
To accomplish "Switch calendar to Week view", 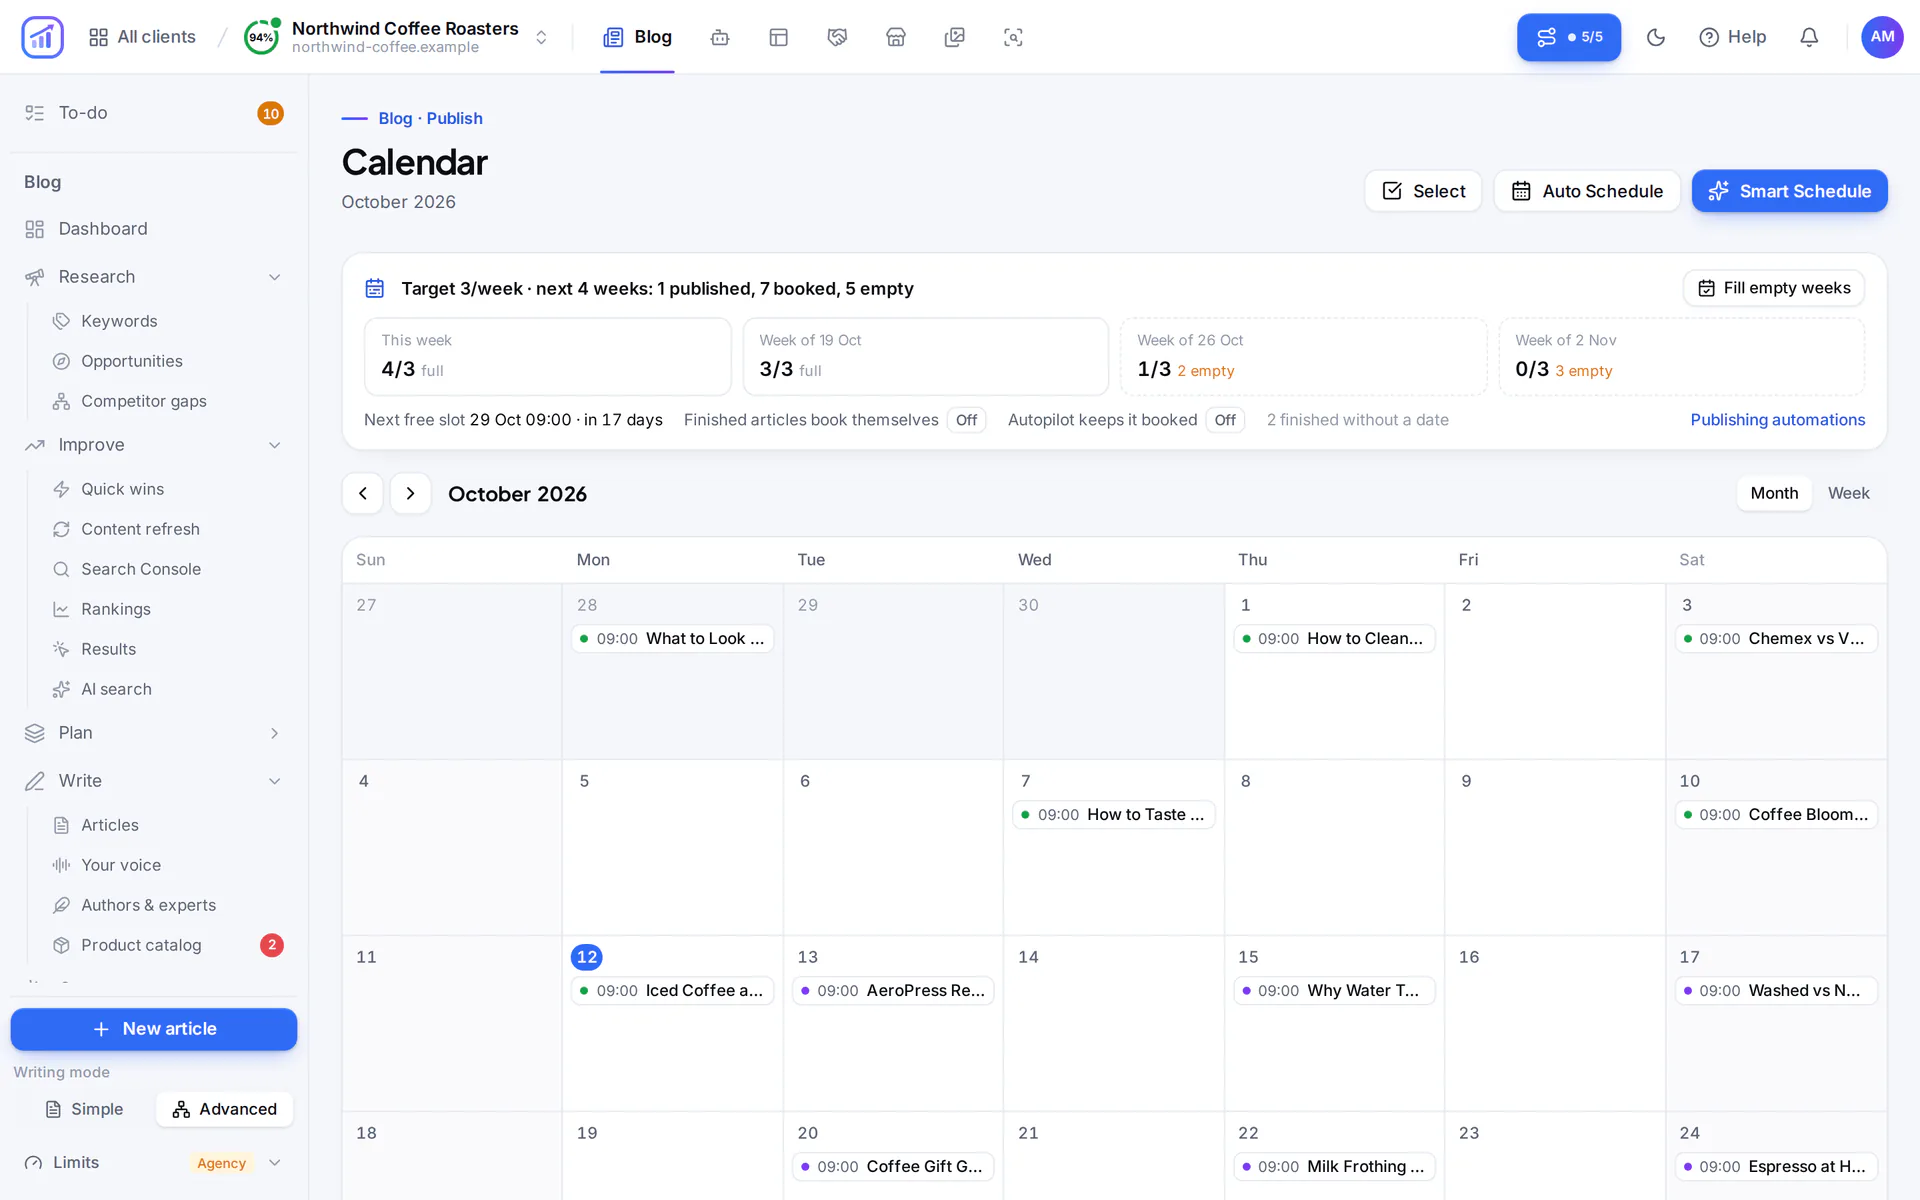I will pyautogui.click(x=1848, y=493).
